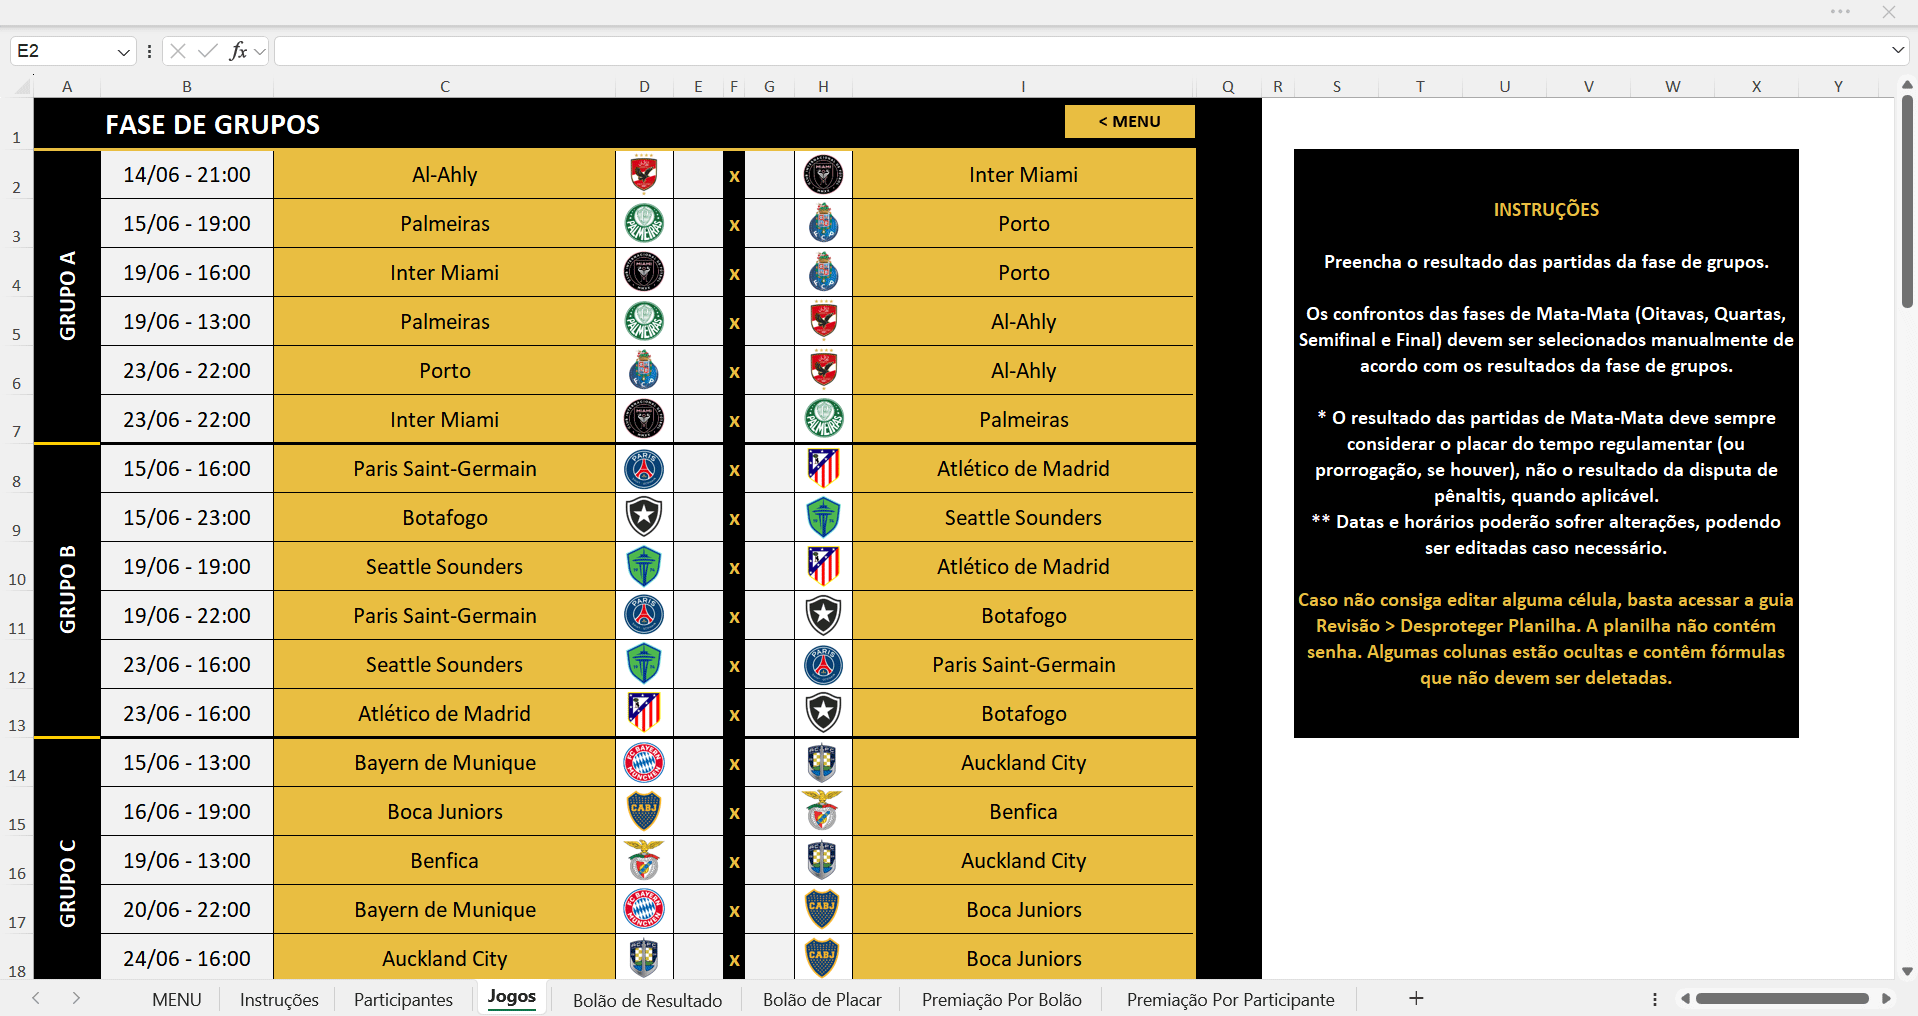
Task: Click the yellow < MENU button
Action: [1129, 121]
